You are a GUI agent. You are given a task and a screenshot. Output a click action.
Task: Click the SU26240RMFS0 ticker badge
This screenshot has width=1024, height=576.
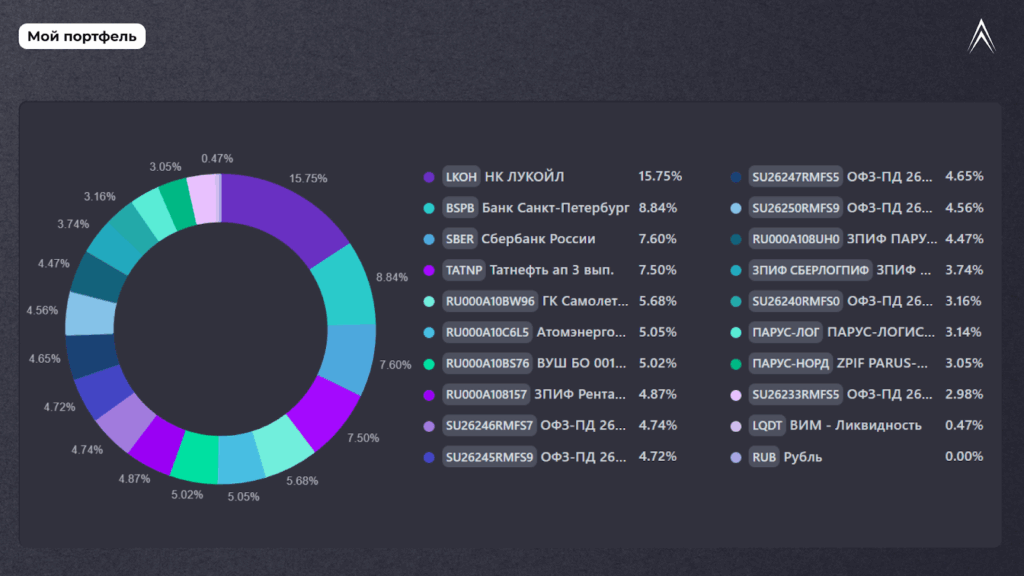(x=795, y=301)
